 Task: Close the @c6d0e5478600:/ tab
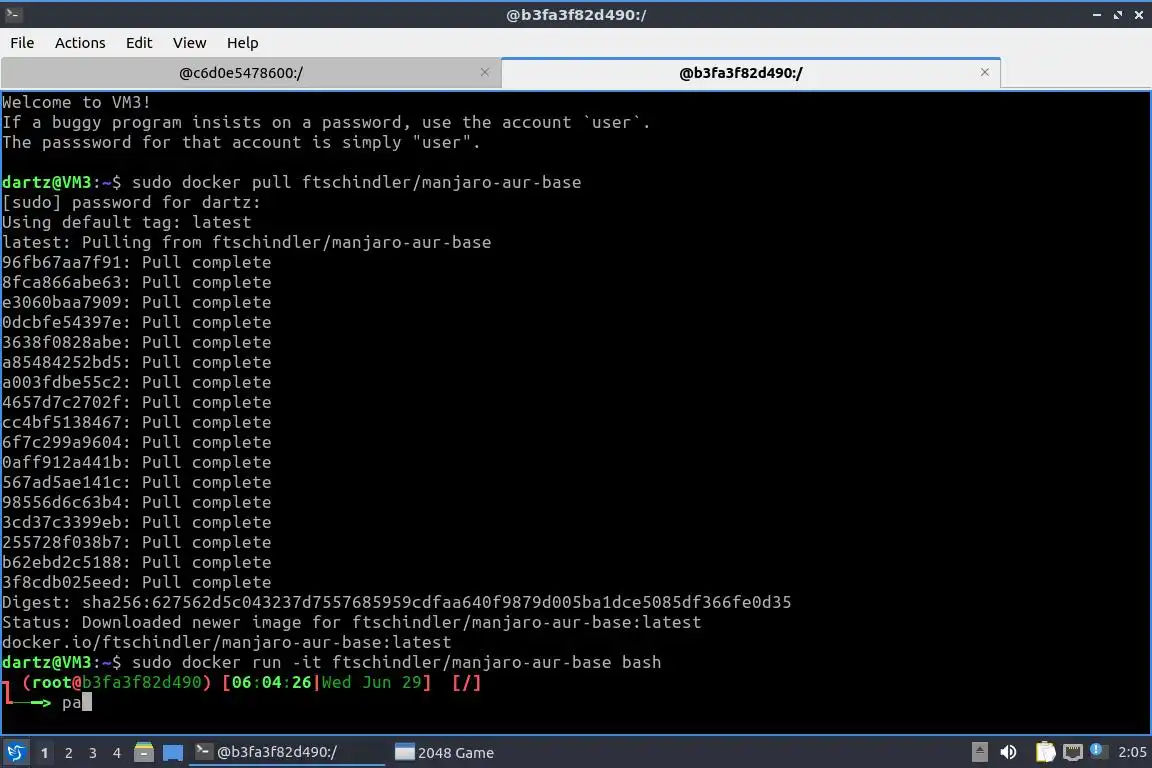(485, 72)
